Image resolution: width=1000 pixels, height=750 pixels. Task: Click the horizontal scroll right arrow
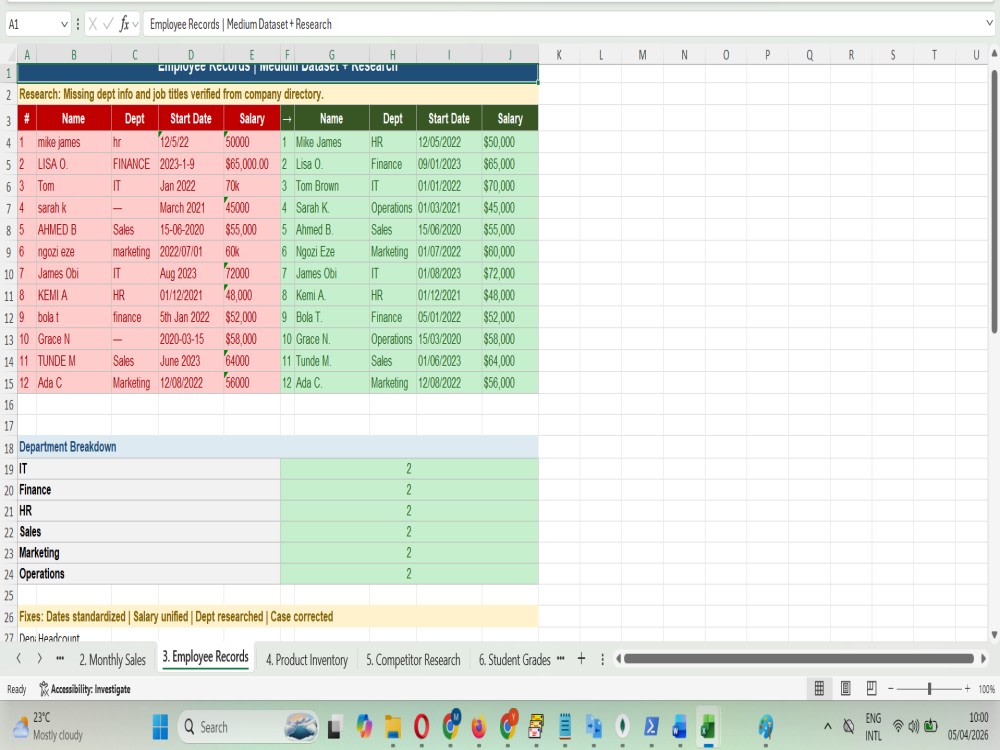983,658
